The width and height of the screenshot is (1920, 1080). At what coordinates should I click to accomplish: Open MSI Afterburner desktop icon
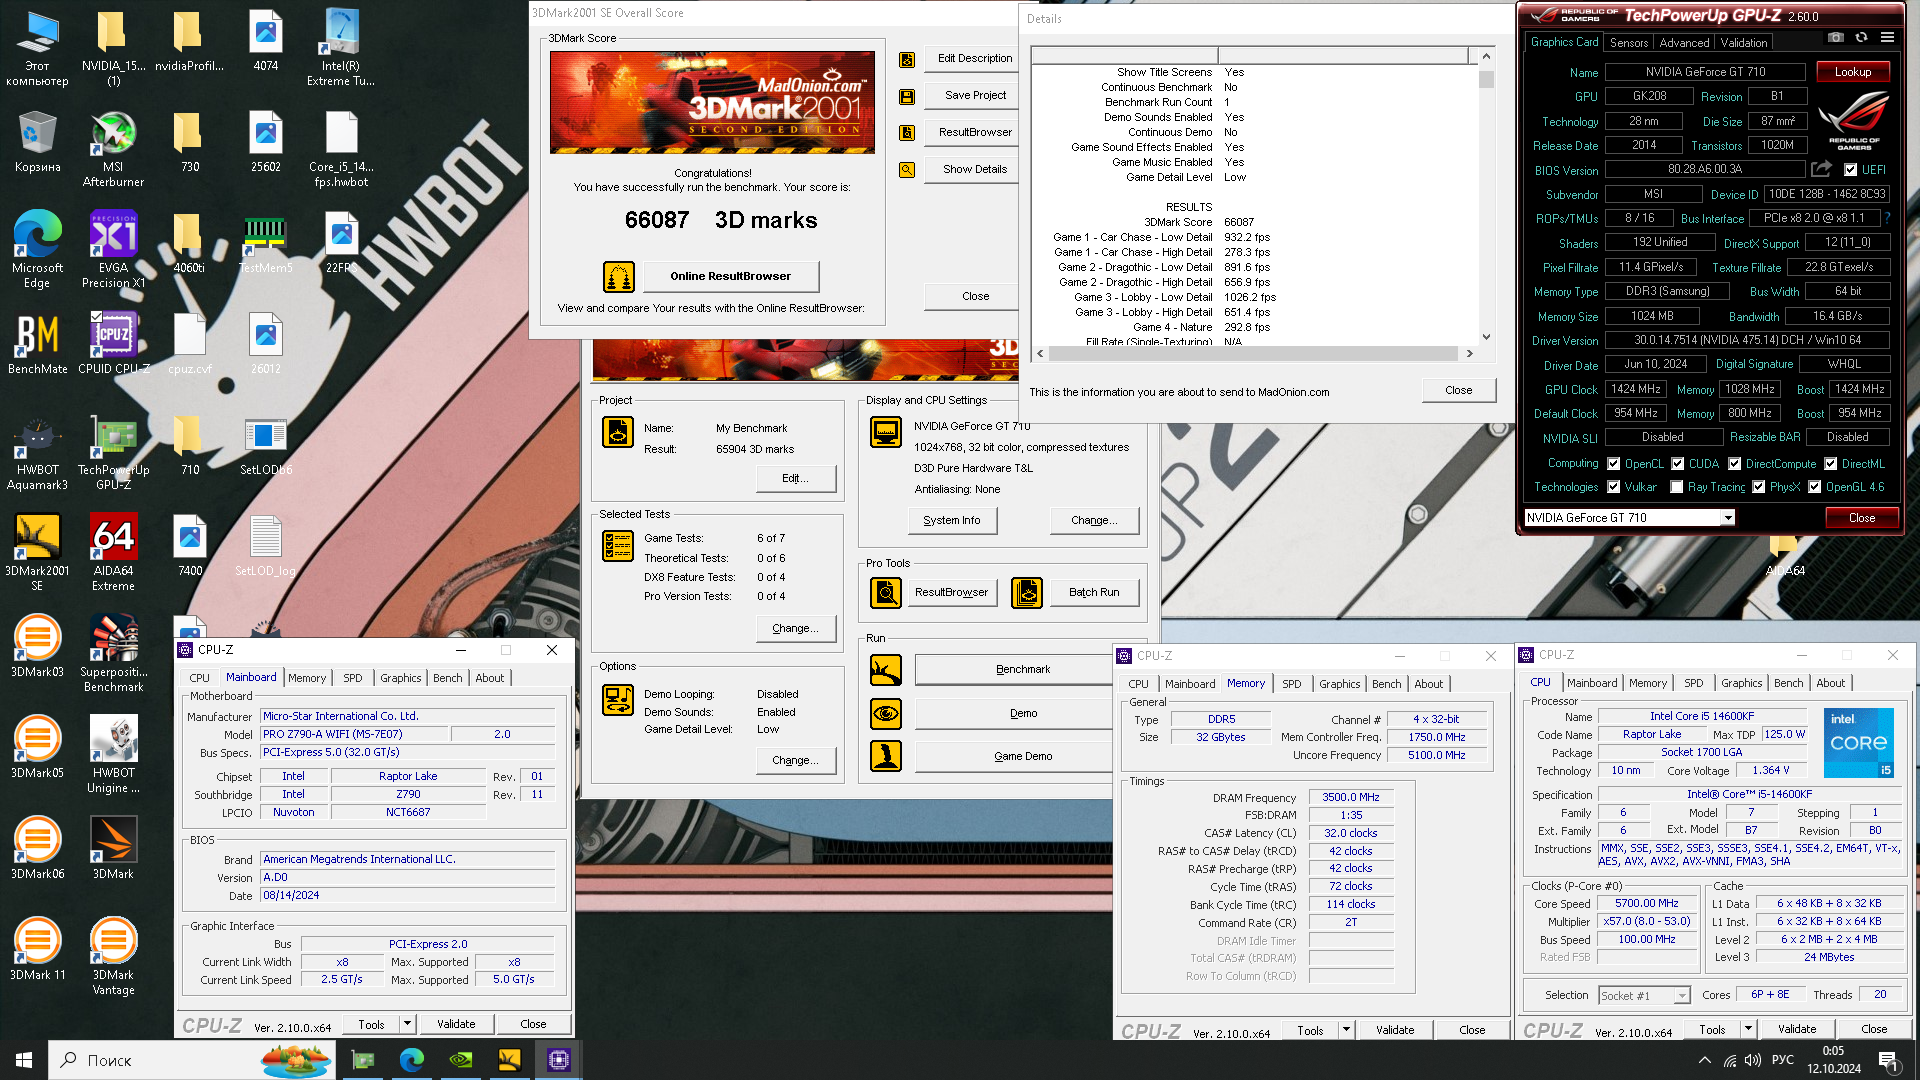(113, 149)
